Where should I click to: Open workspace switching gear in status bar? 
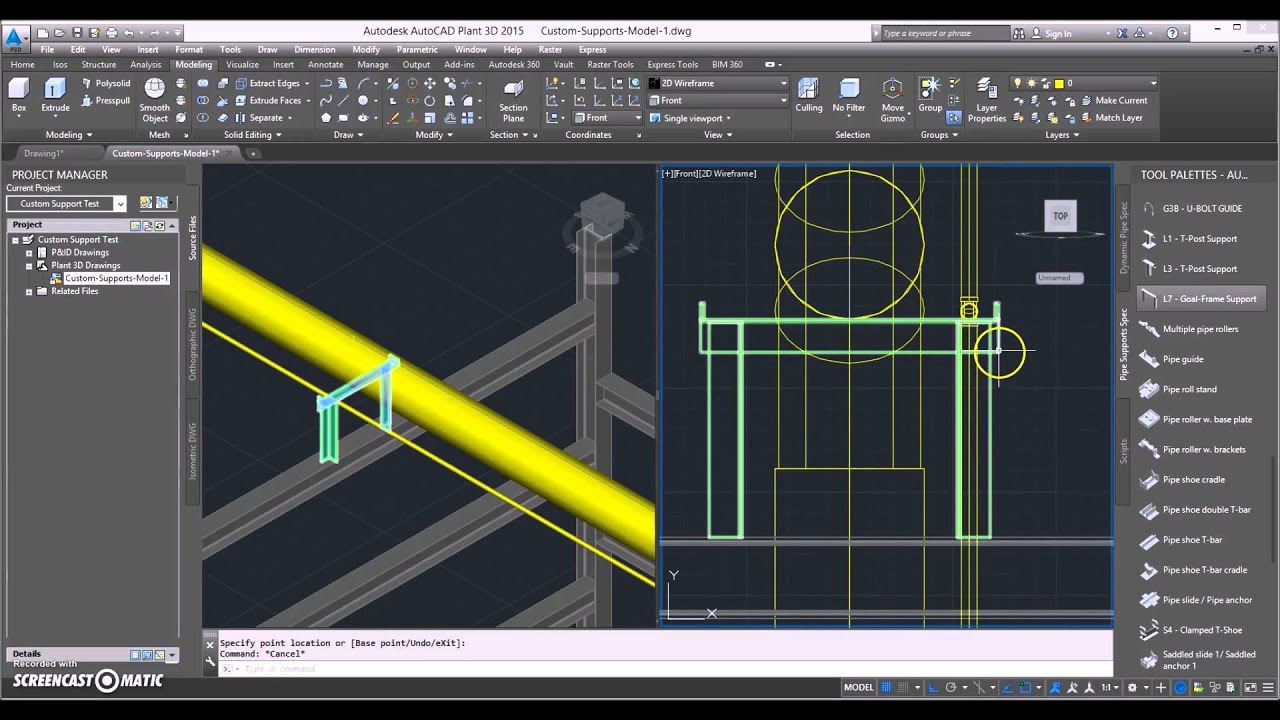click(x=1132, y=687)
